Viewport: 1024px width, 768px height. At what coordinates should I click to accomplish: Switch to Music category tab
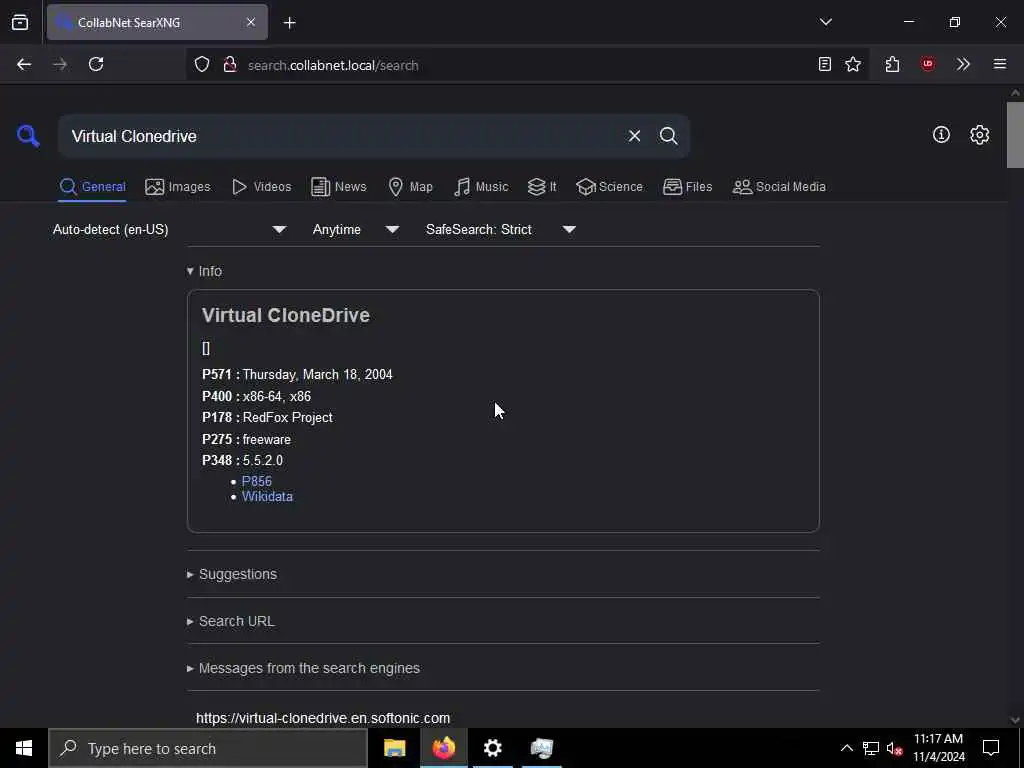pos(481,187)
